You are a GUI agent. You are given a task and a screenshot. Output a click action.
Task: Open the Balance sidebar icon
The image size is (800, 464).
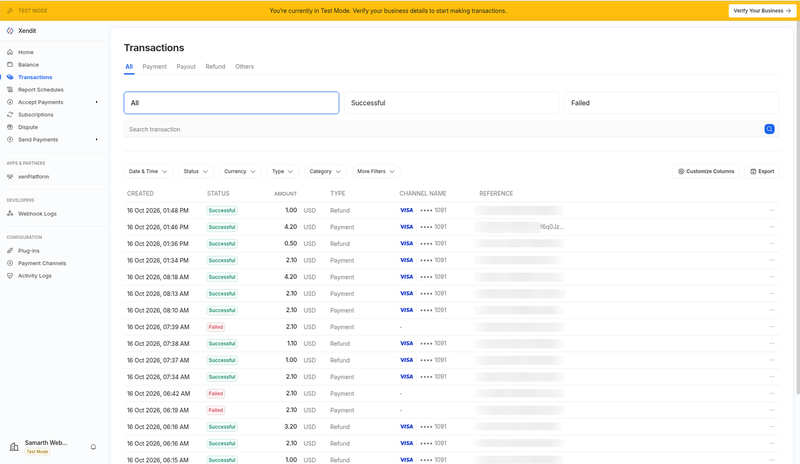[x=10, y=65]
